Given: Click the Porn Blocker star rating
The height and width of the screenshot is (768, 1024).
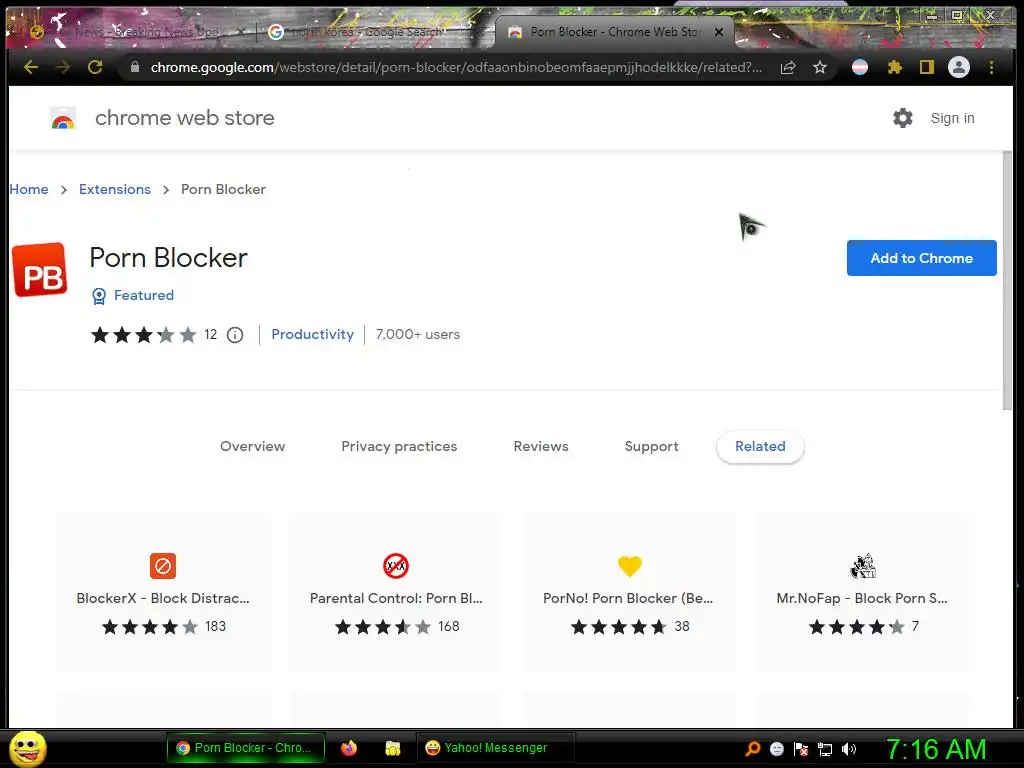Looking at the screenshot, I should [x=144, y=335].
